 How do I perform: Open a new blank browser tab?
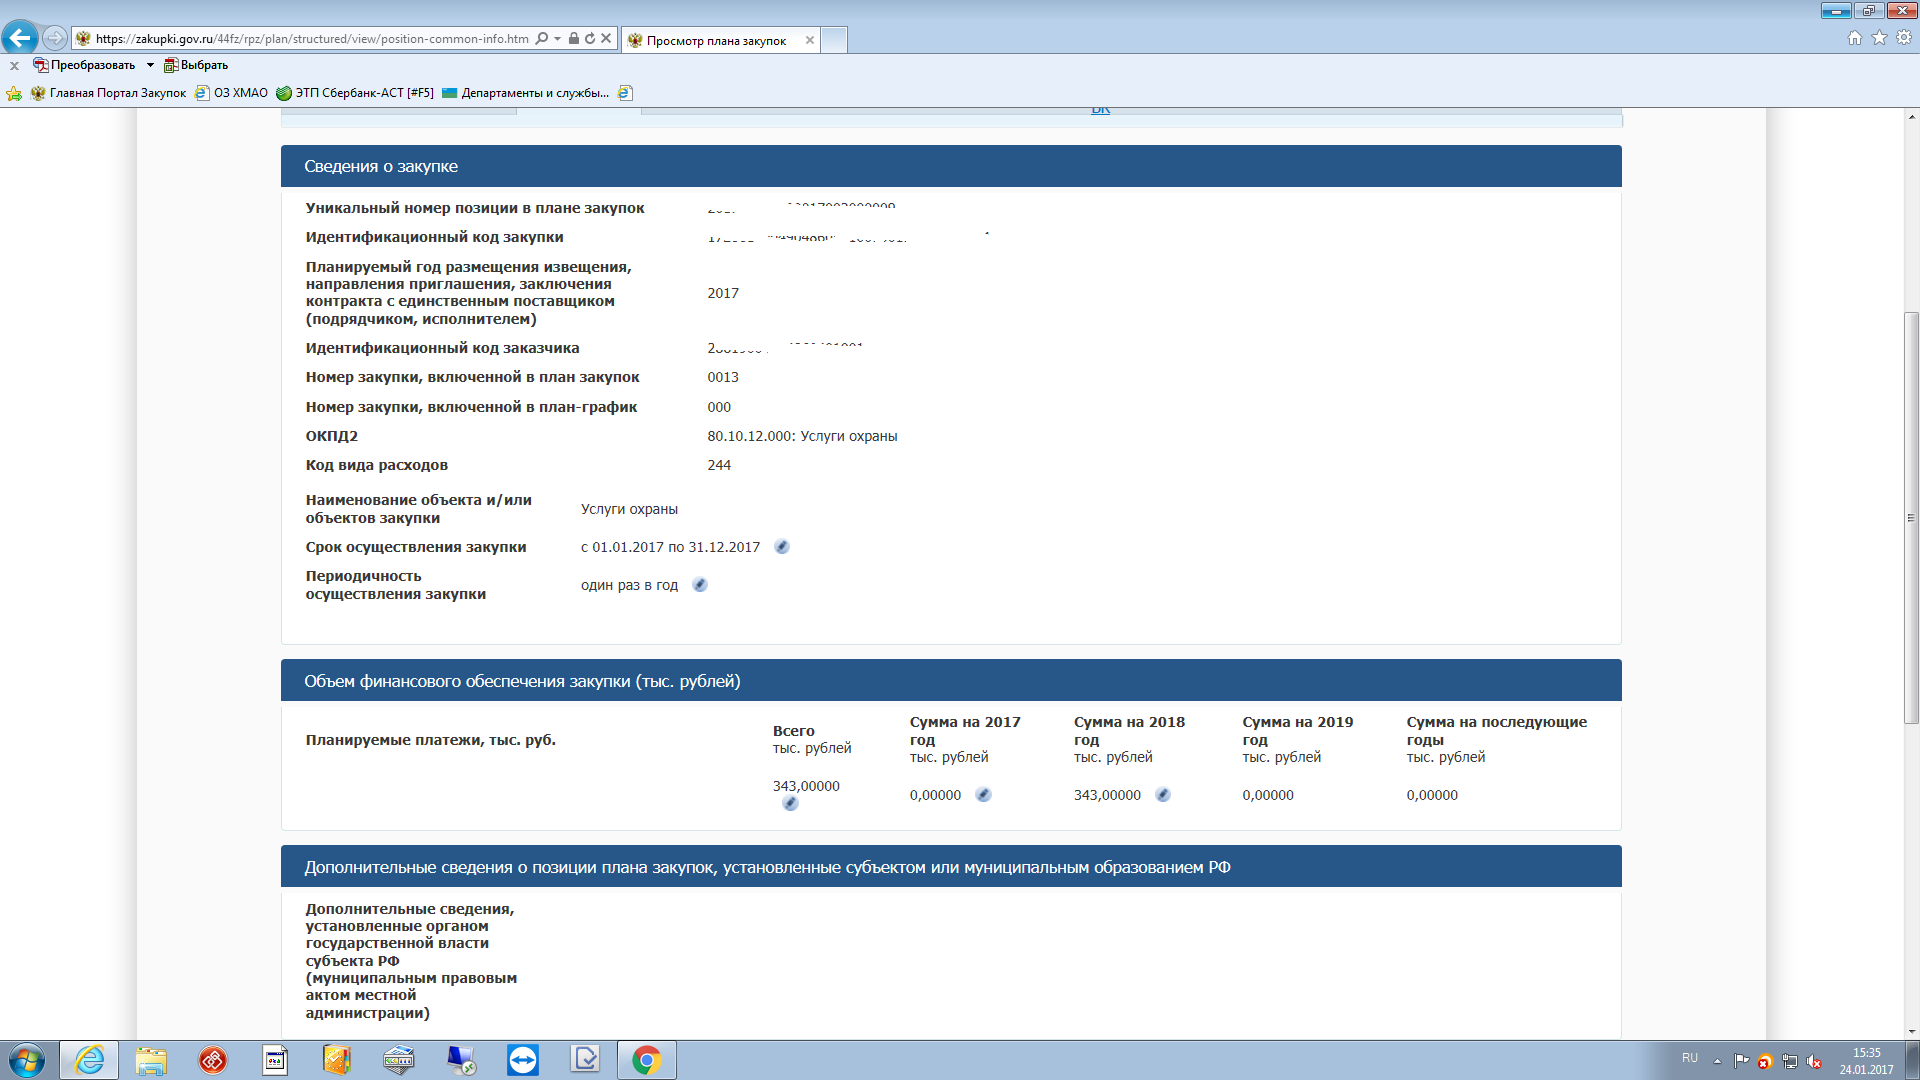click(x=834, y=40)
